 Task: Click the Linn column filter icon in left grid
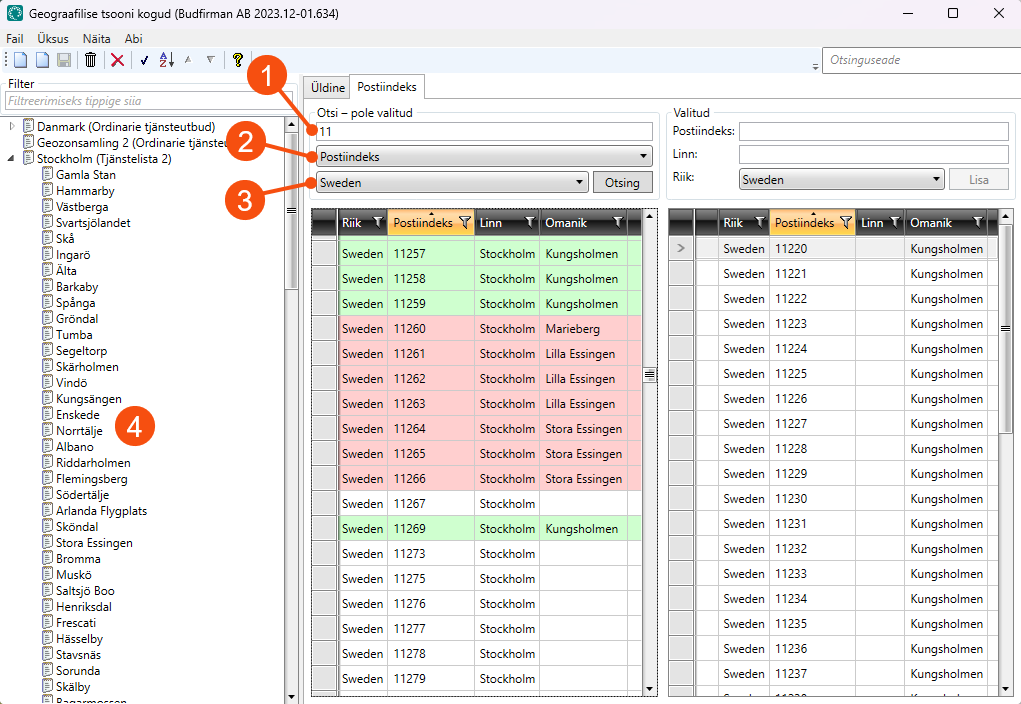click(x=529, y=223)
